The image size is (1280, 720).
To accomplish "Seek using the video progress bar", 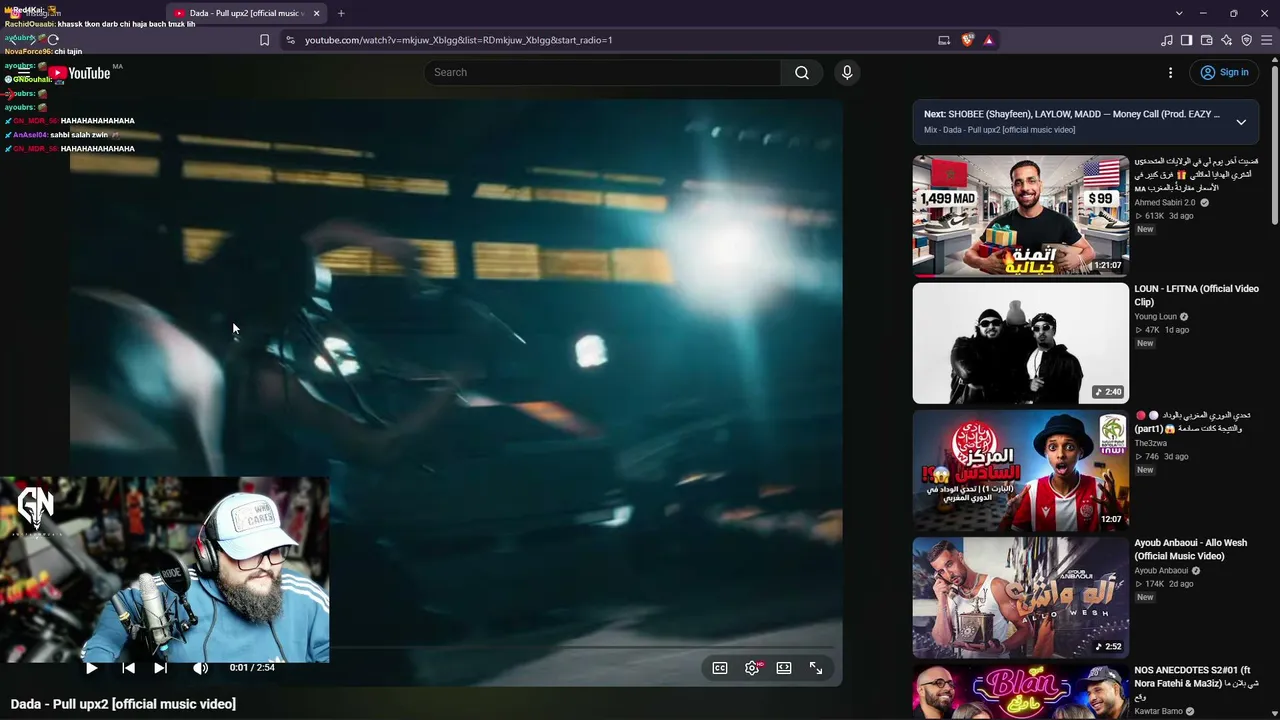I will point(455,648).
